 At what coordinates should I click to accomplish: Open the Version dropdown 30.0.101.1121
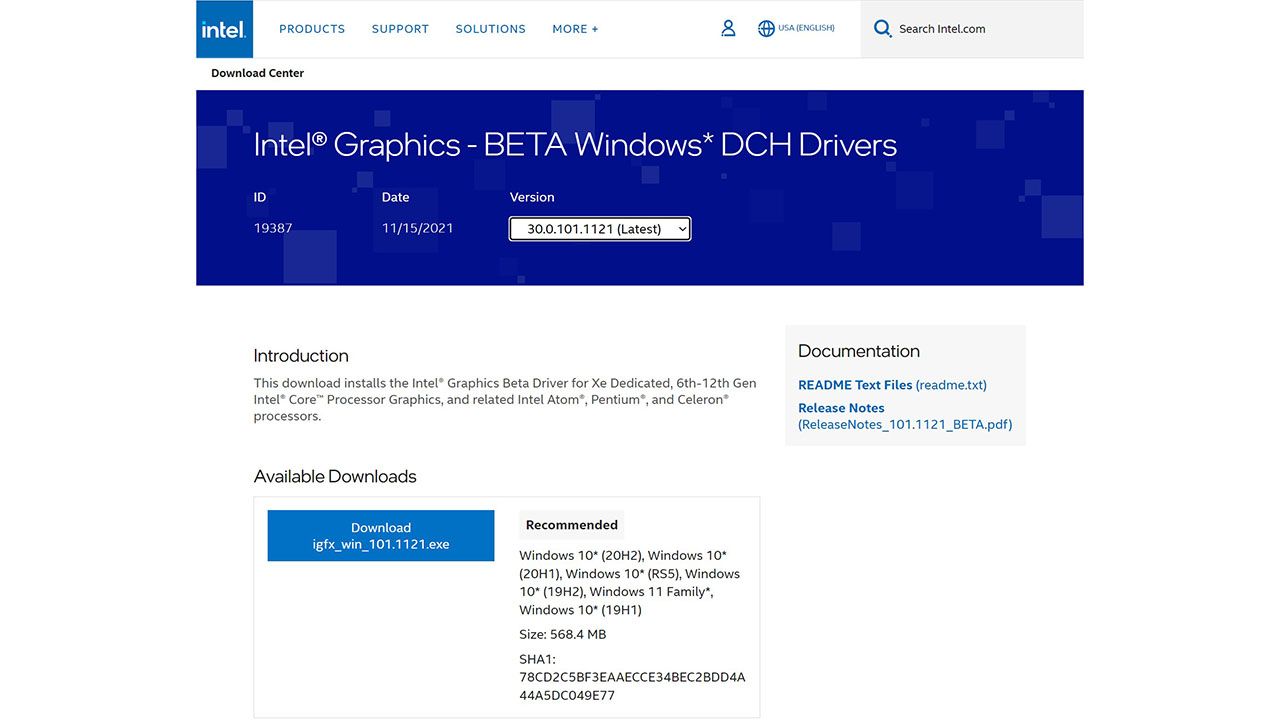pyautogui.click(x=600, y=229)
